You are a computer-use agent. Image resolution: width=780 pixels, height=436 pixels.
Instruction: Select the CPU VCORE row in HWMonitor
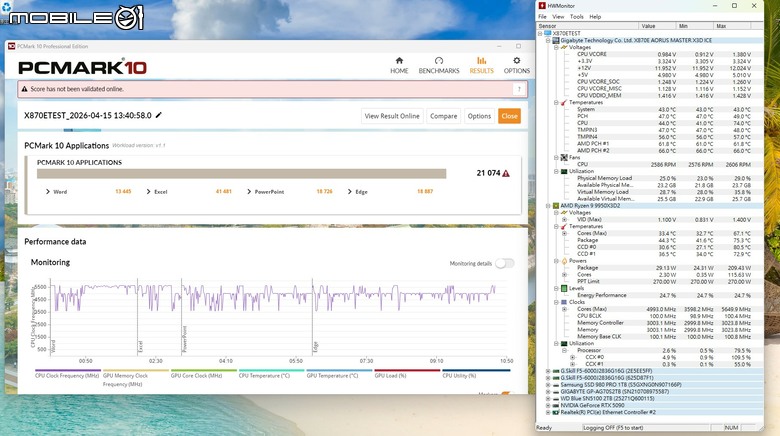point(664,54)
